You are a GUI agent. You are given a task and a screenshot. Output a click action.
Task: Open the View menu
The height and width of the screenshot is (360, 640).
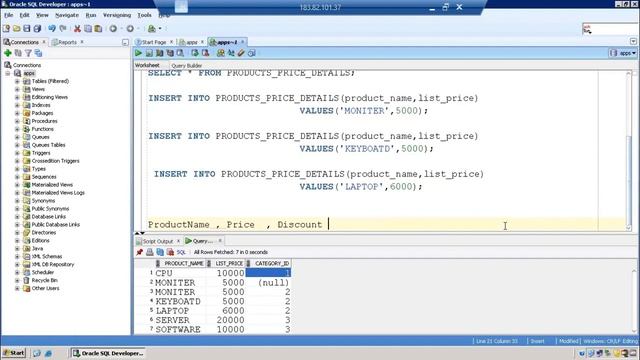42,15
